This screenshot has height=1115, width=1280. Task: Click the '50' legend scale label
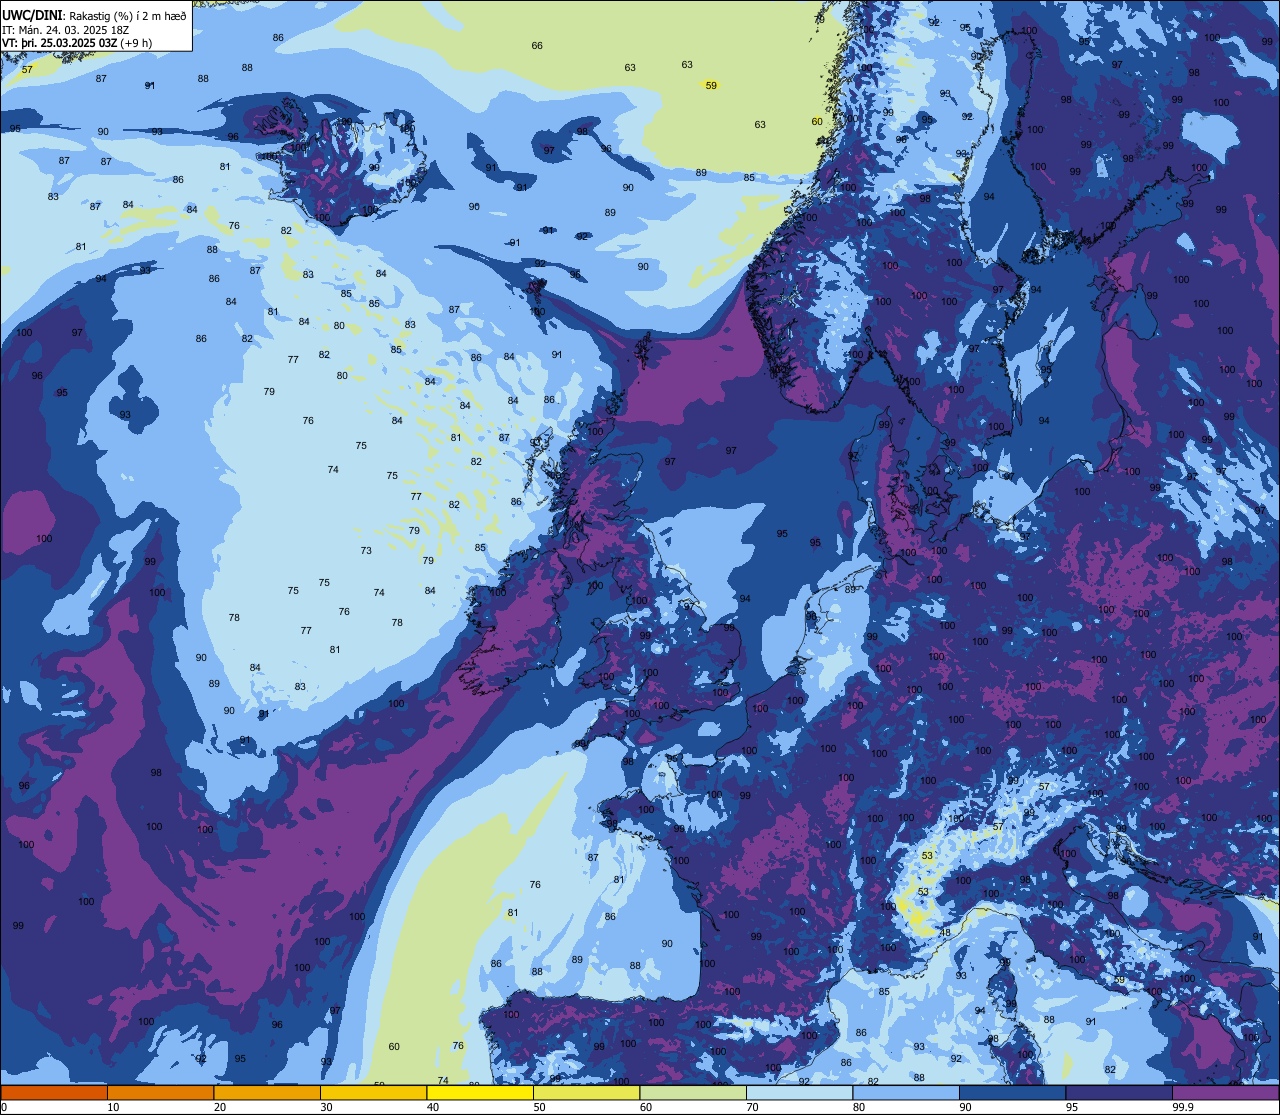coord(539,1107)
